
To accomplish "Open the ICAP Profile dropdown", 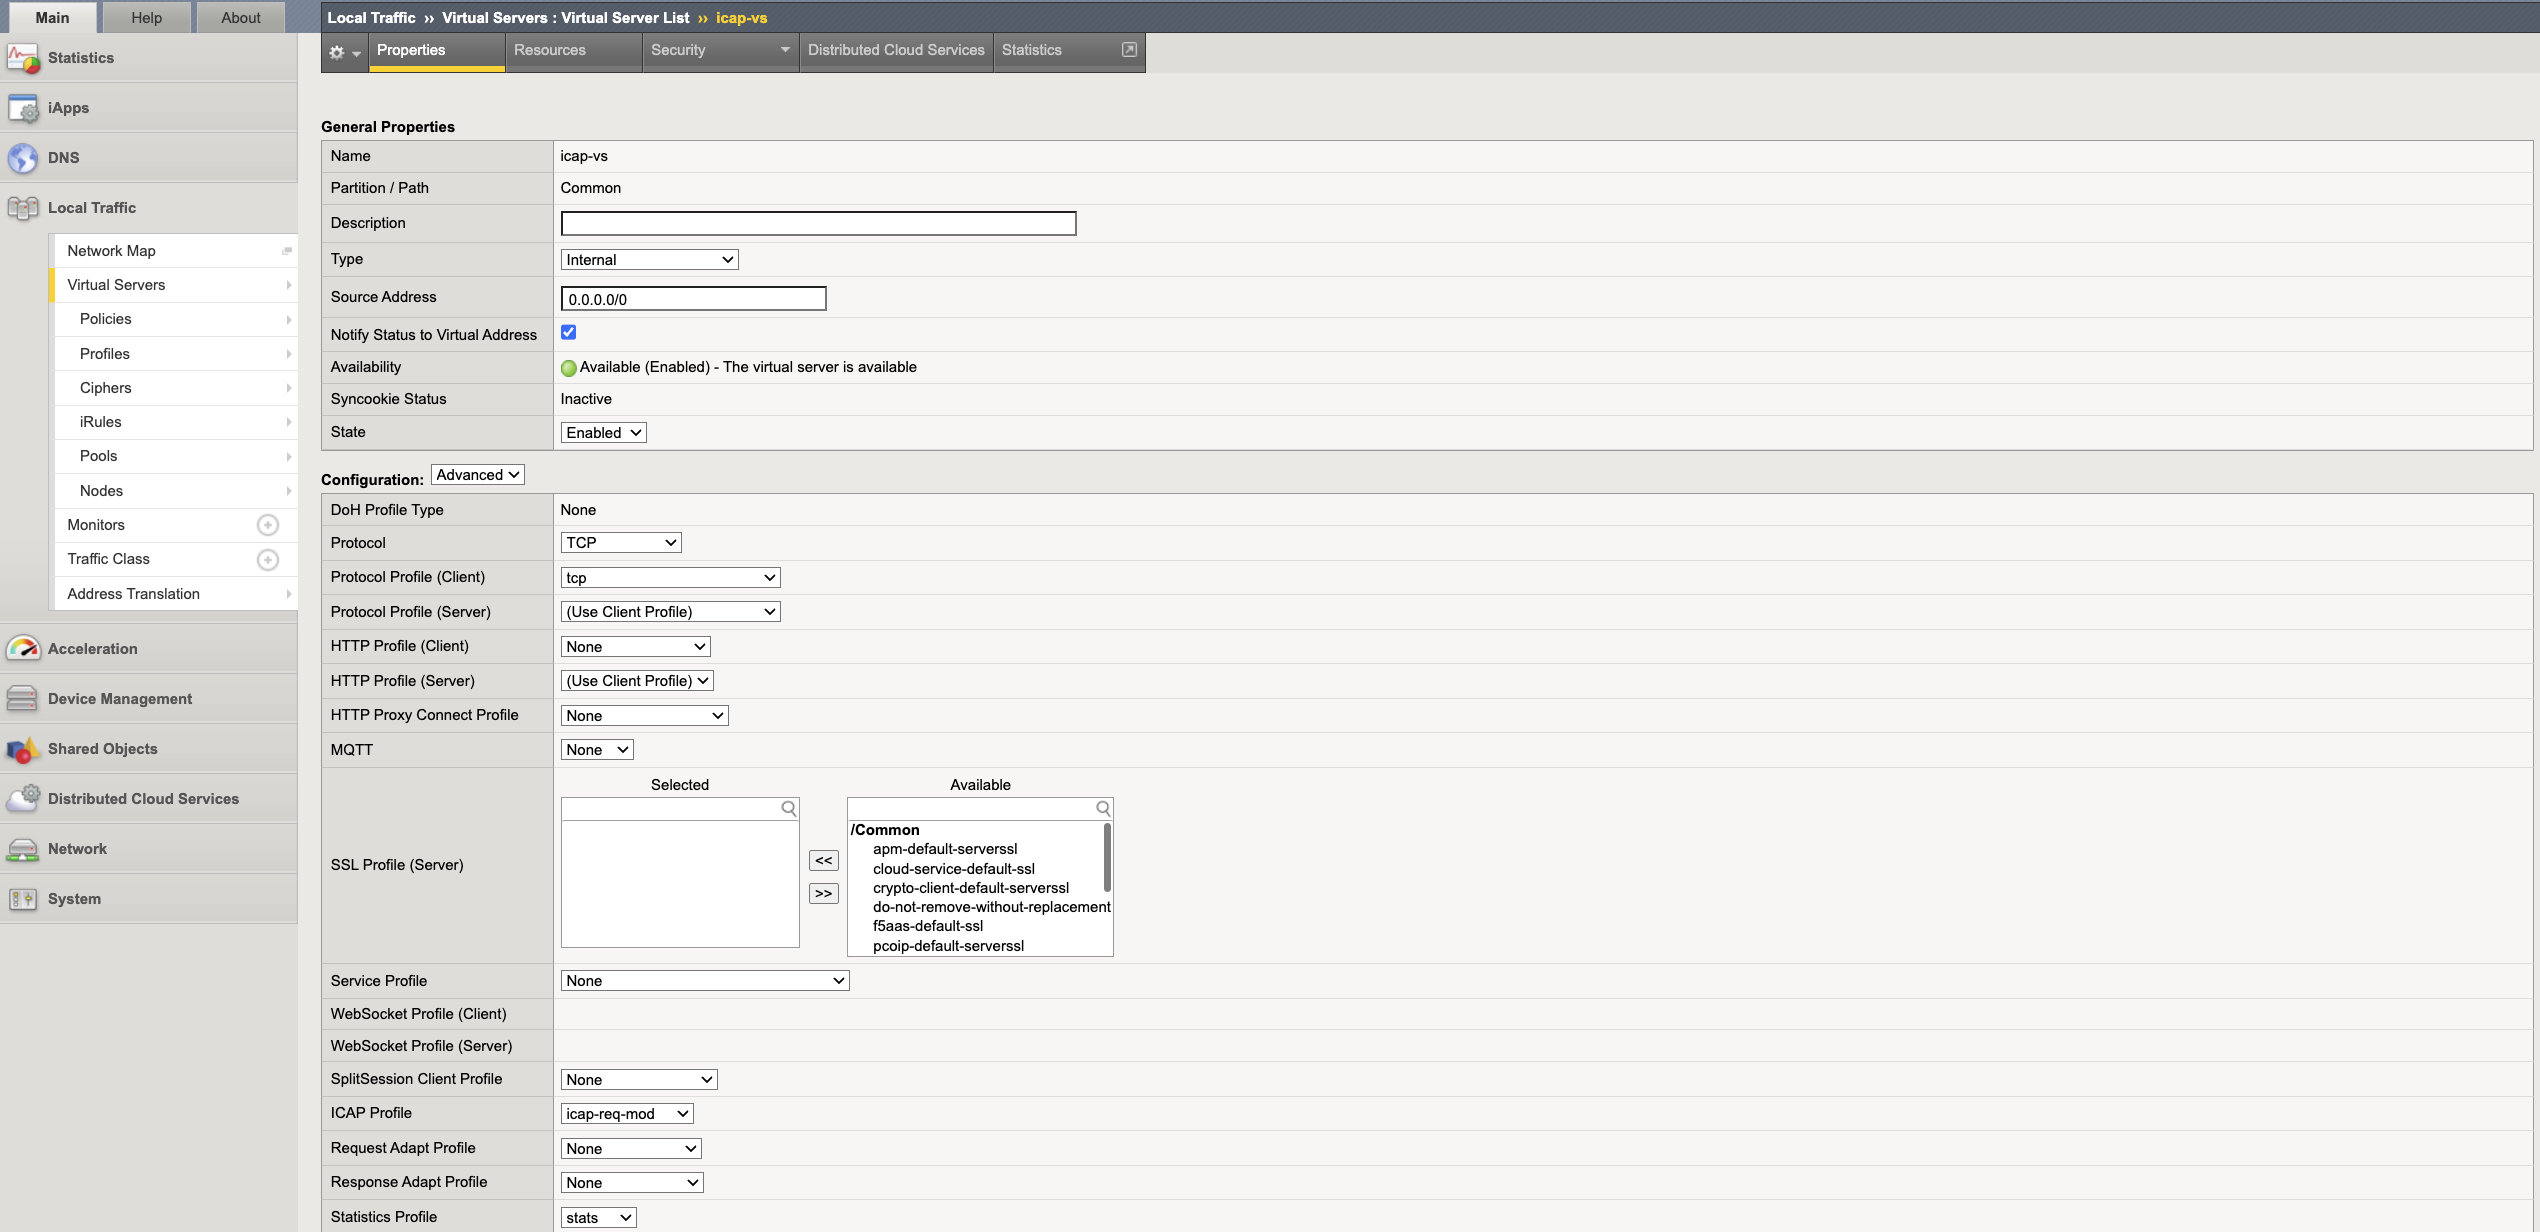I will click(626, 1114).
